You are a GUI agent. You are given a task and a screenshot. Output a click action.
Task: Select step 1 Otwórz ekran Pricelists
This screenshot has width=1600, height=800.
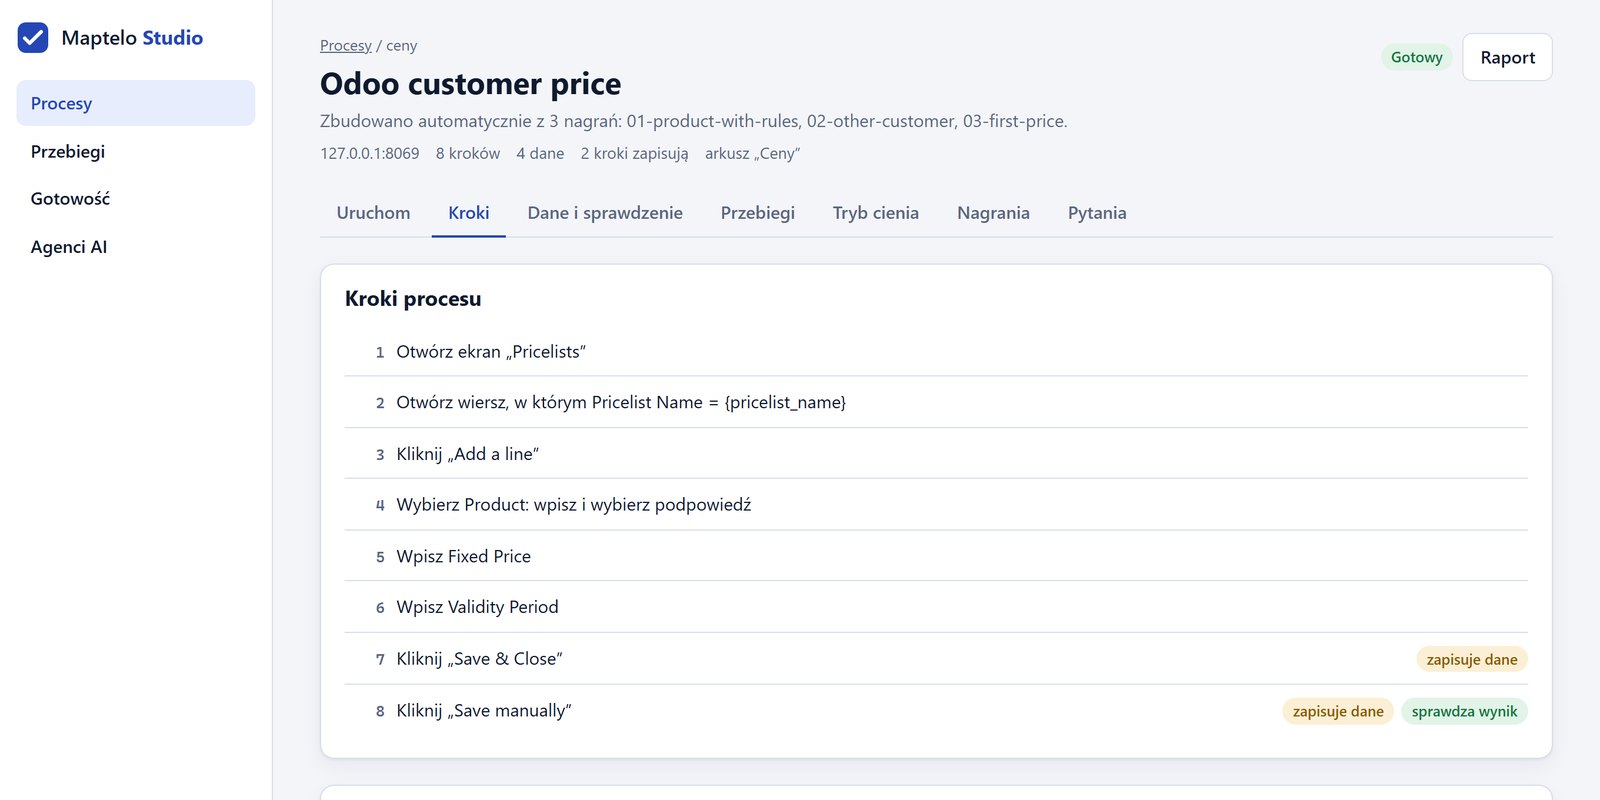click(x=936, y=352)
